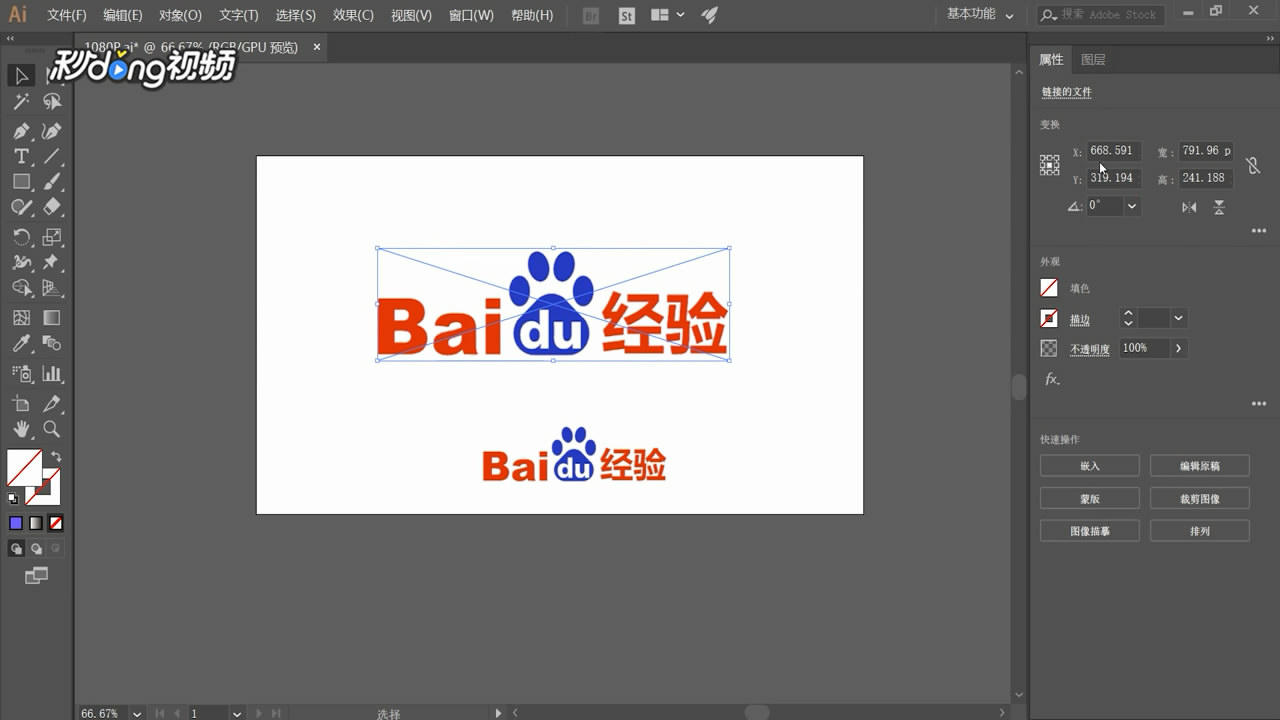Select the Width/Warp tool
Screen dimensions: 1280x720
[21, 262]
